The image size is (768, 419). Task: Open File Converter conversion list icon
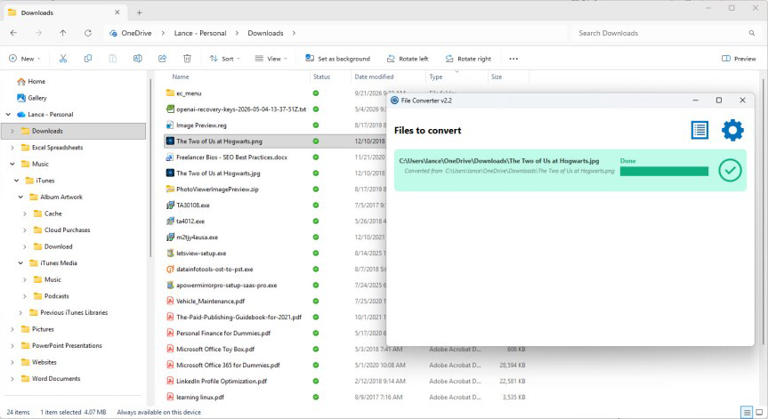point(699,130)
